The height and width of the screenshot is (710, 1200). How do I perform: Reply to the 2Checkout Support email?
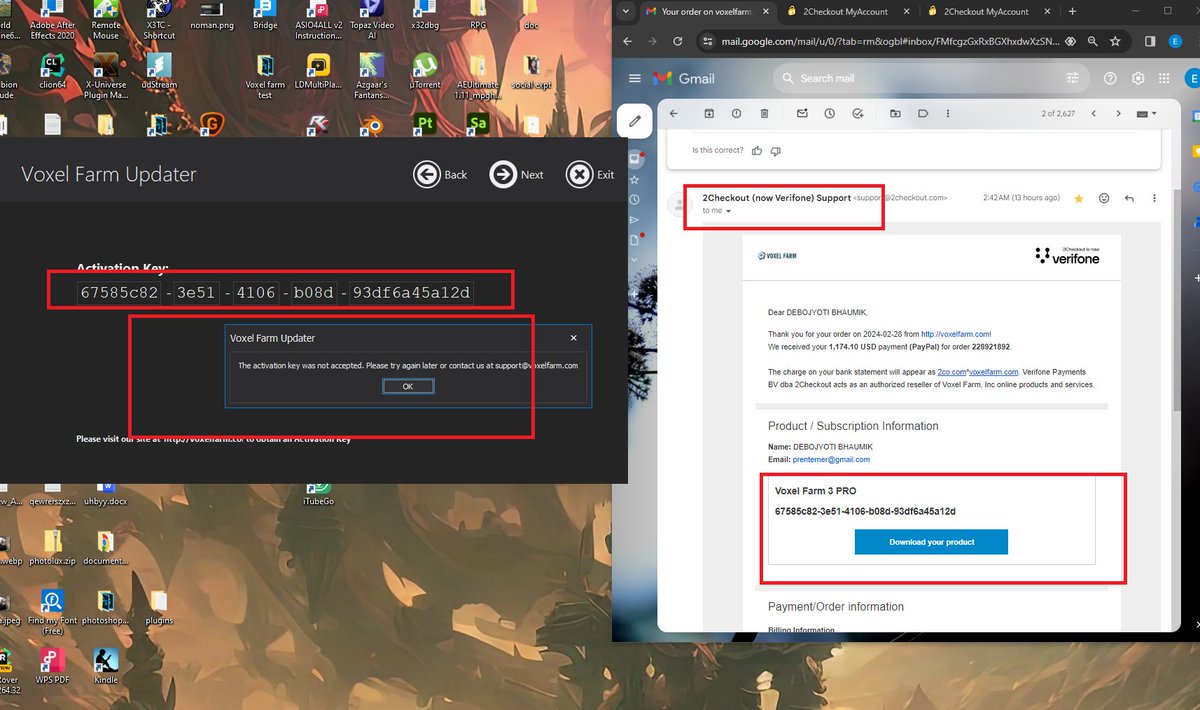[x=1129, y=198]
